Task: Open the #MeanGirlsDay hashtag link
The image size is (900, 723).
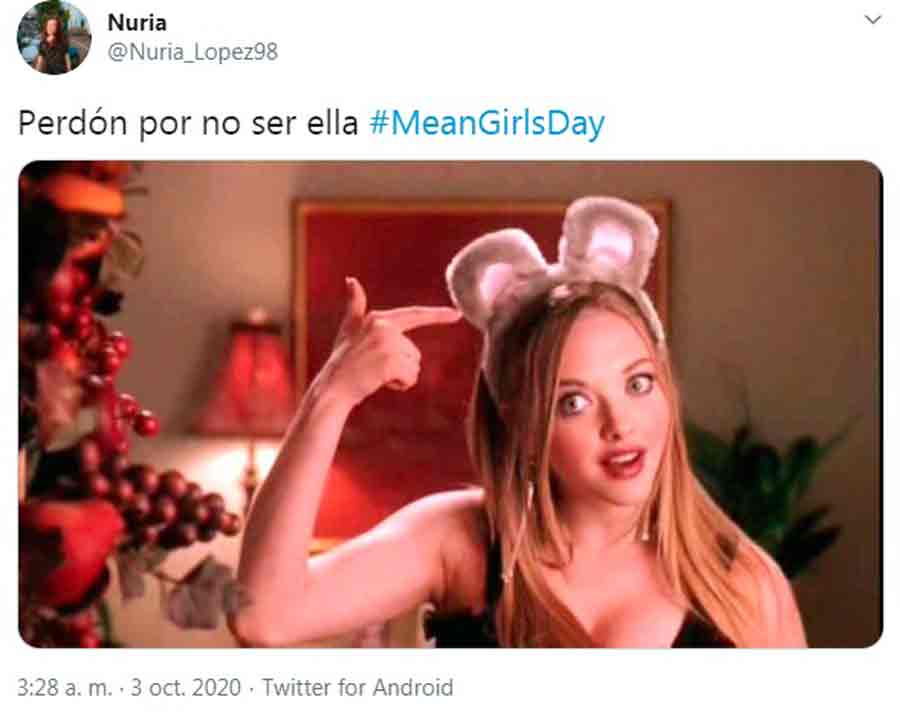Action: point(486,123)
